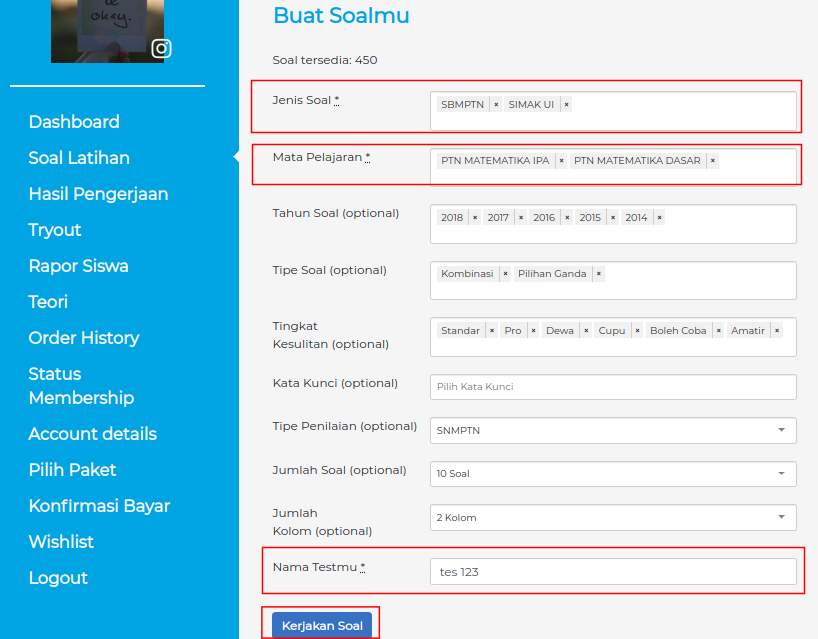Remove the Pilihan Ganda tag
The height and width of the screenshot is (639, 818).
(x=599, y=274)
